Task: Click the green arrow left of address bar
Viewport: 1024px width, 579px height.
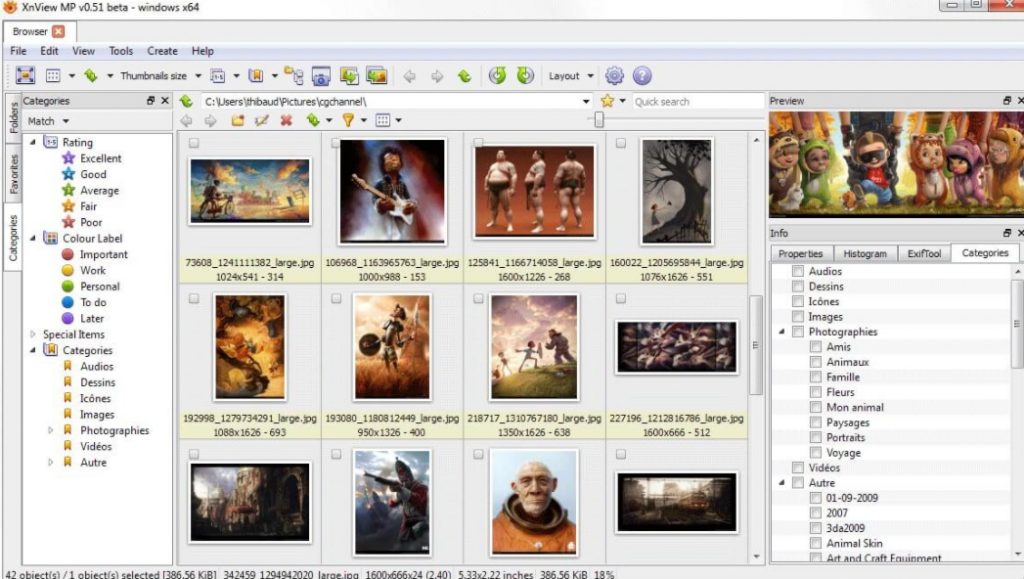Action: (187, 101)
